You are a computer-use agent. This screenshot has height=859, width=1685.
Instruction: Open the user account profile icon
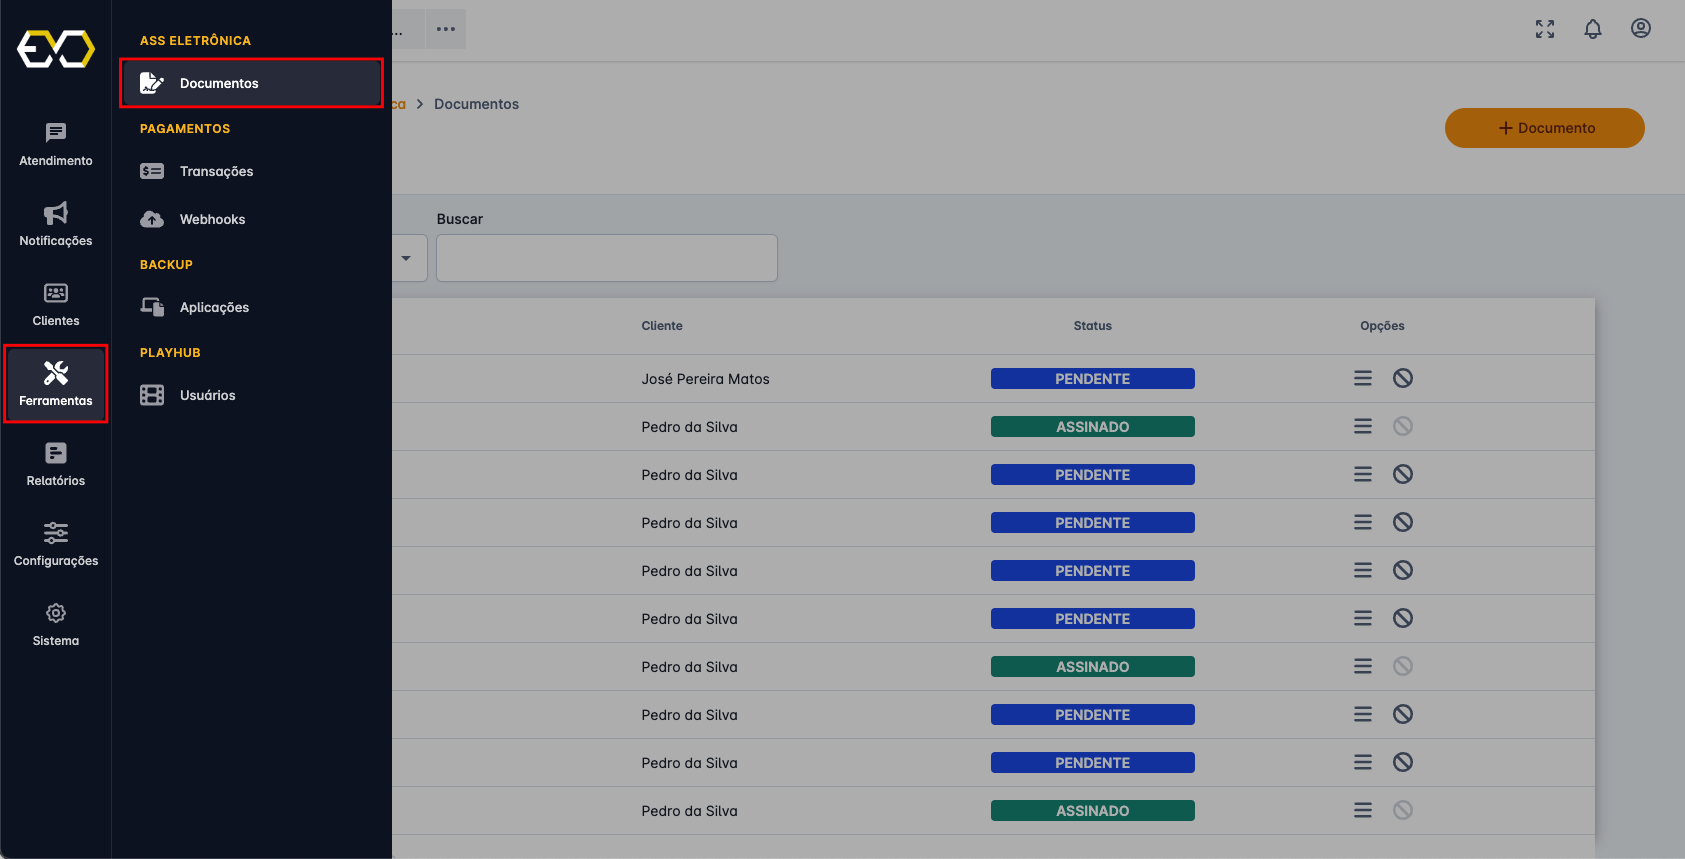tap(1641, 29)
